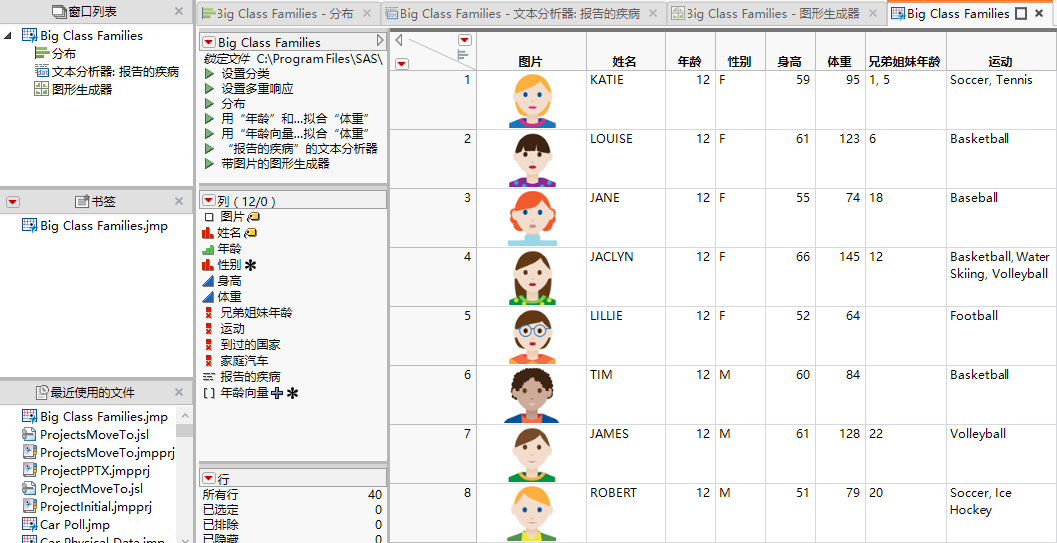
Task: Click KATIE's picture thumbnail in row 1
Action: 531,100
